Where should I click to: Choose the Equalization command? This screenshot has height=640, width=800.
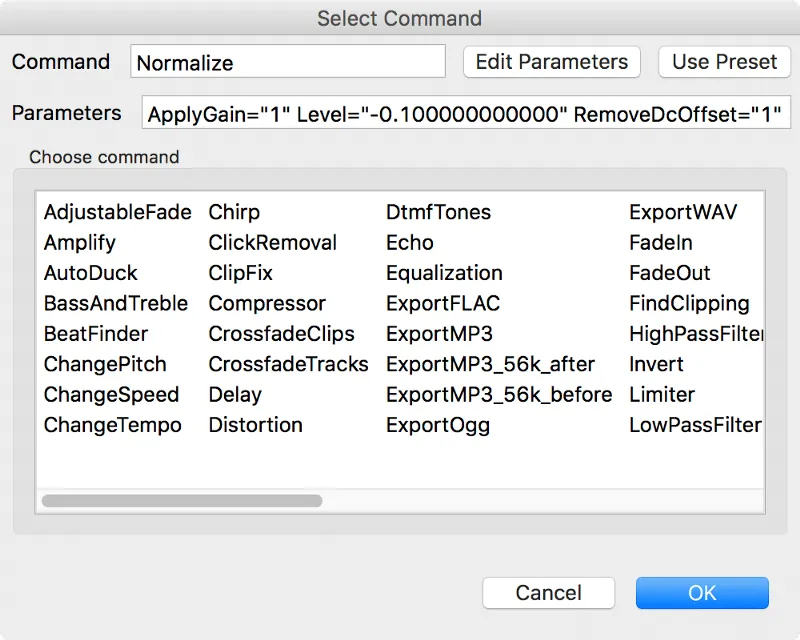coord(444,273)
